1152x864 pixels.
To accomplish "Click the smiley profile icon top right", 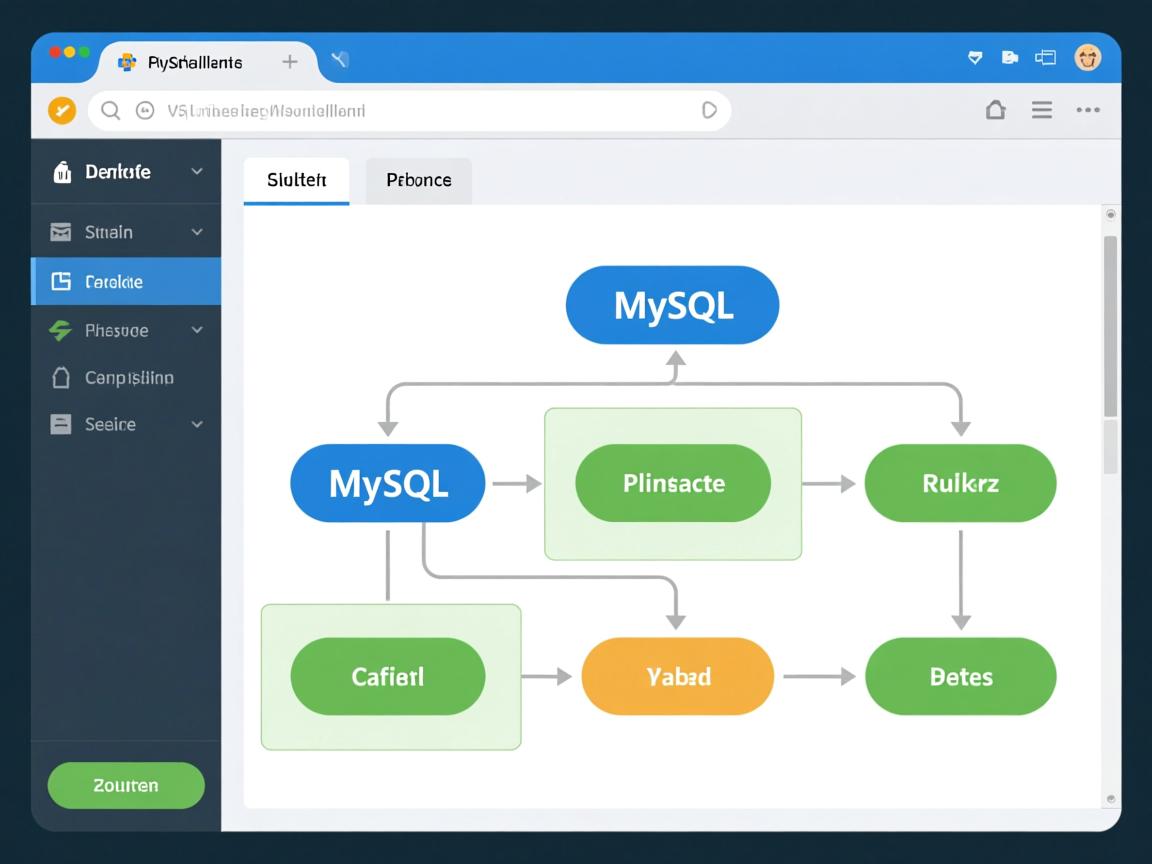I will coord(1090,57).
